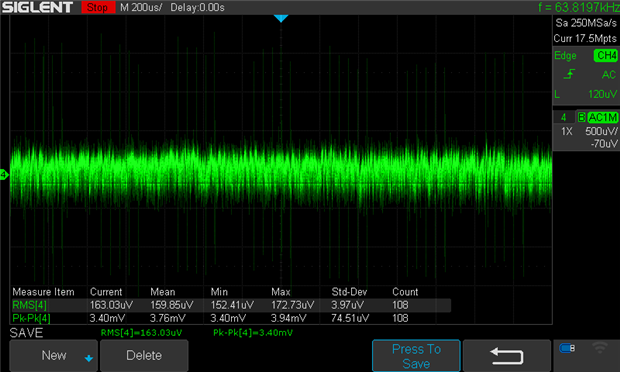Image resolution: width=620 pixels, height=372 pixels.
Task: Click the AC1M coupling badge
Action: [603, 117]
